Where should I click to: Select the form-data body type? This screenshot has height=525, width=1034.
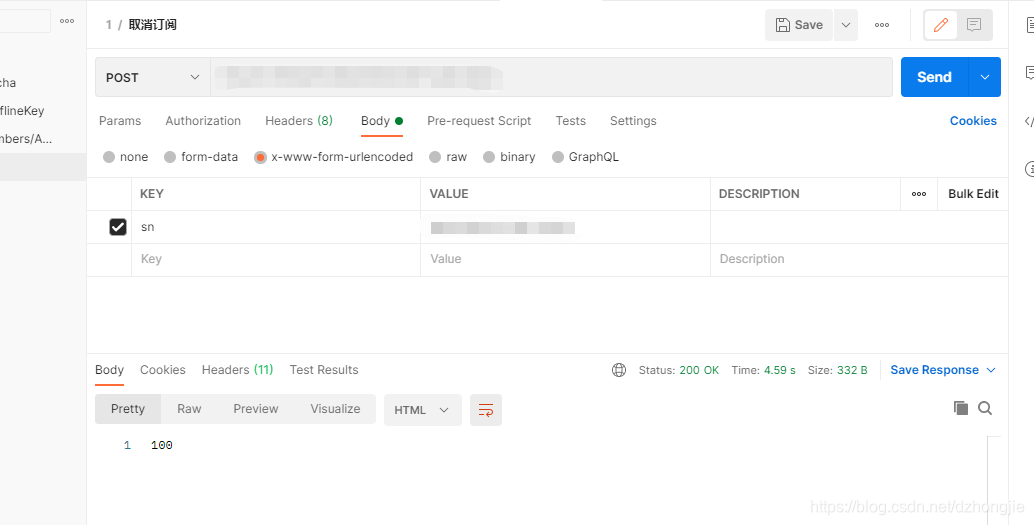point(201,157)
